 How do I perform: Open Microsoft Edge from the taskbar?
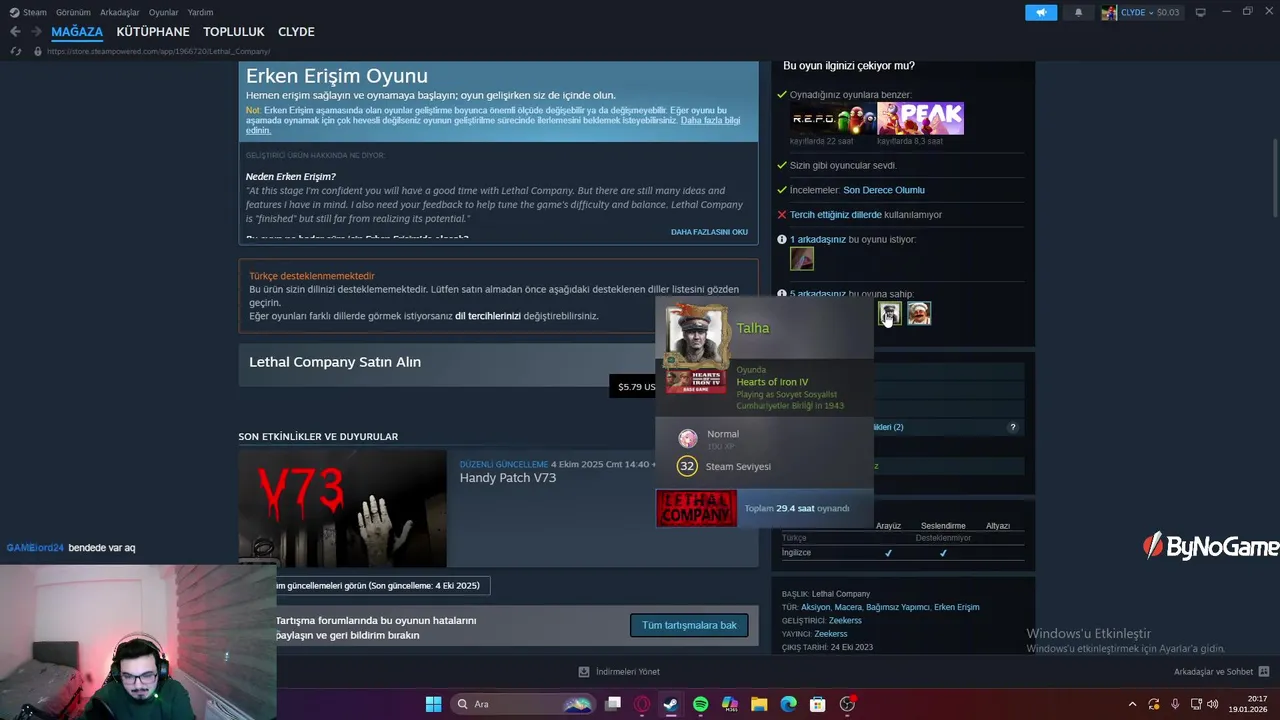788,704
